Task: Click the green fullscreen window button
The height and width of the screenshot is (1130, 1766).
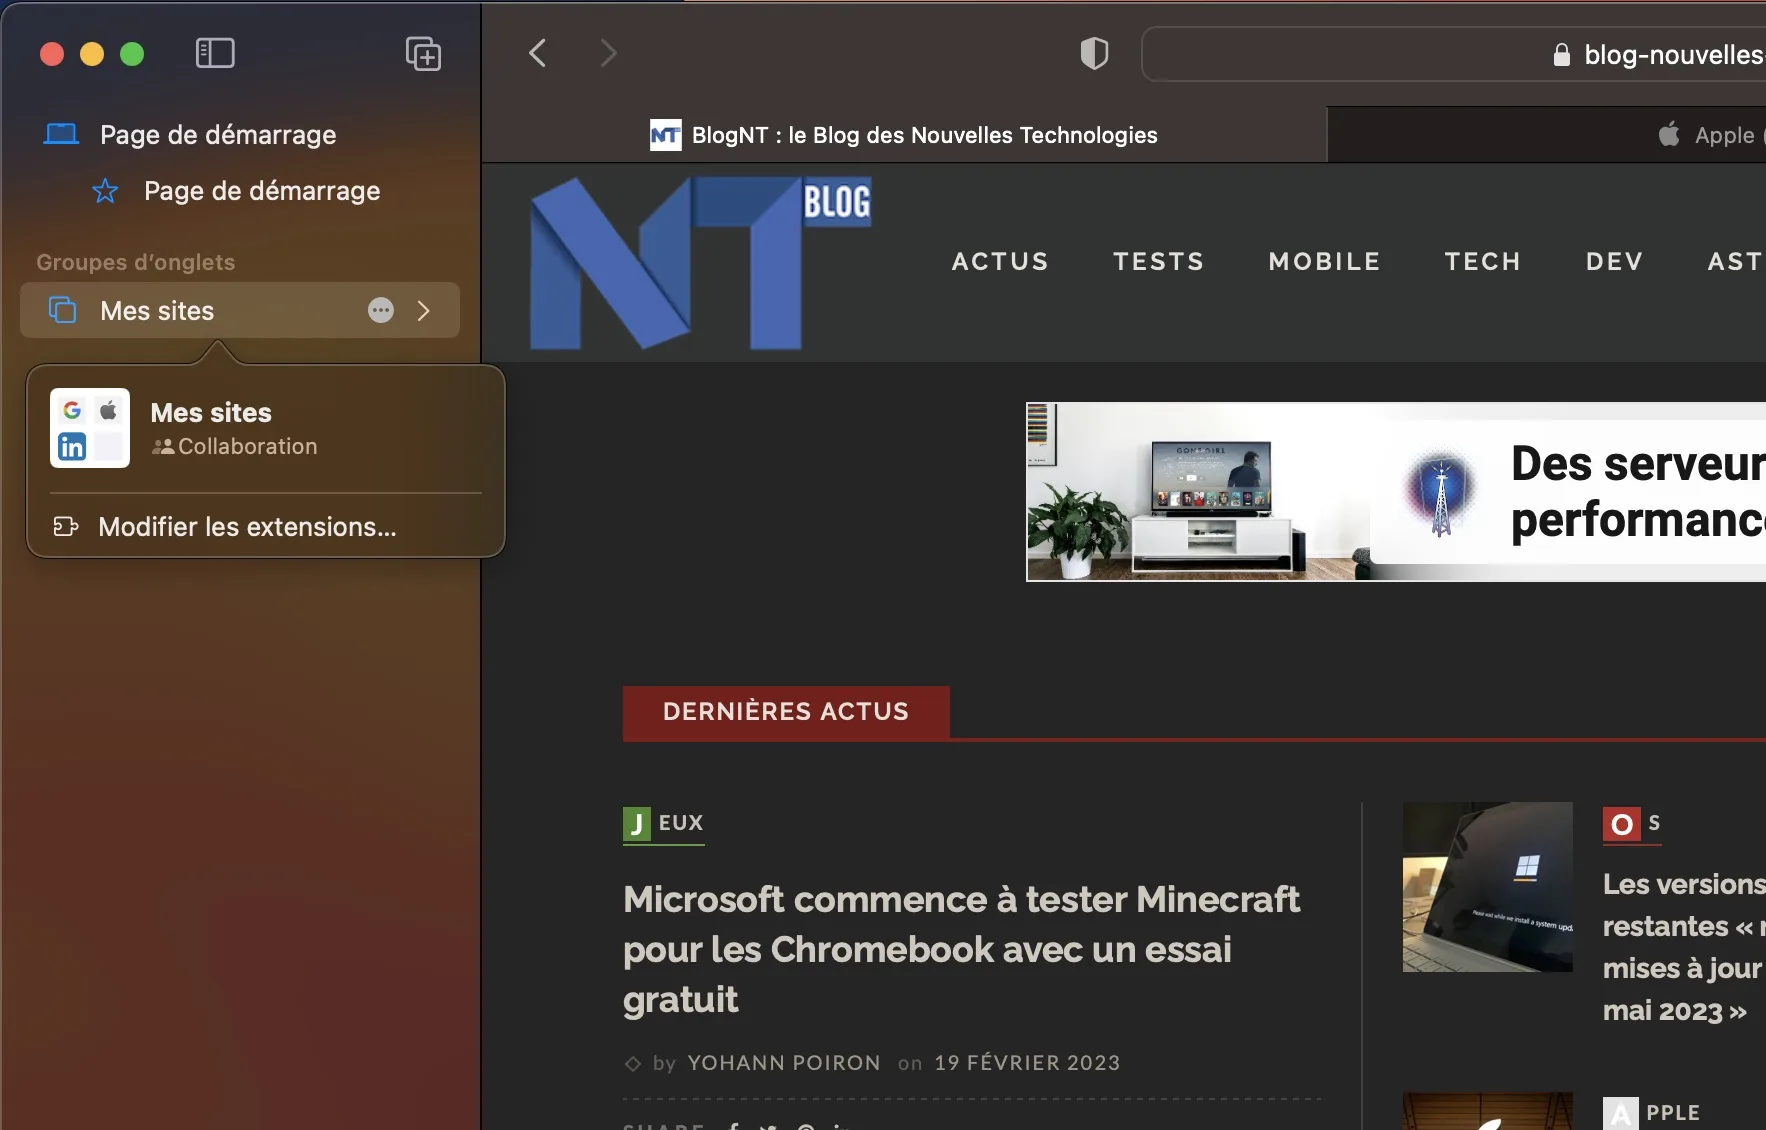Action: 132,53
